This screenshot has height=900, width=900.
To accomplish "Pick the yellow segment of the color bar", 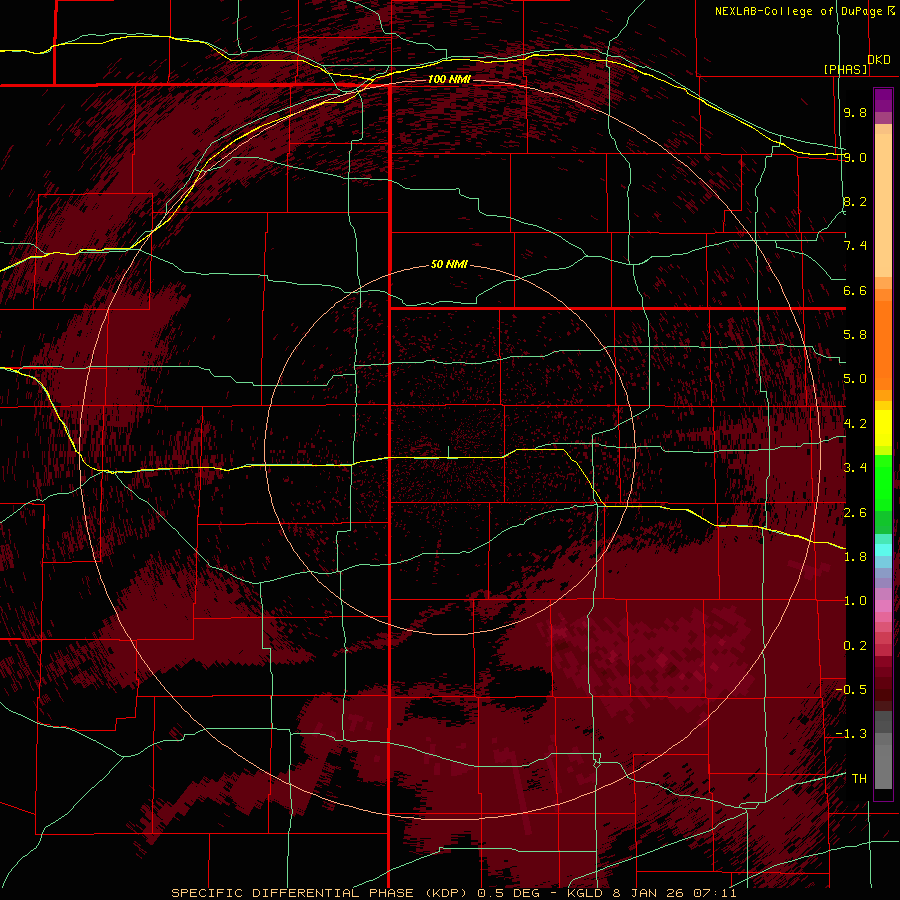I will click(x=883, y=428).
